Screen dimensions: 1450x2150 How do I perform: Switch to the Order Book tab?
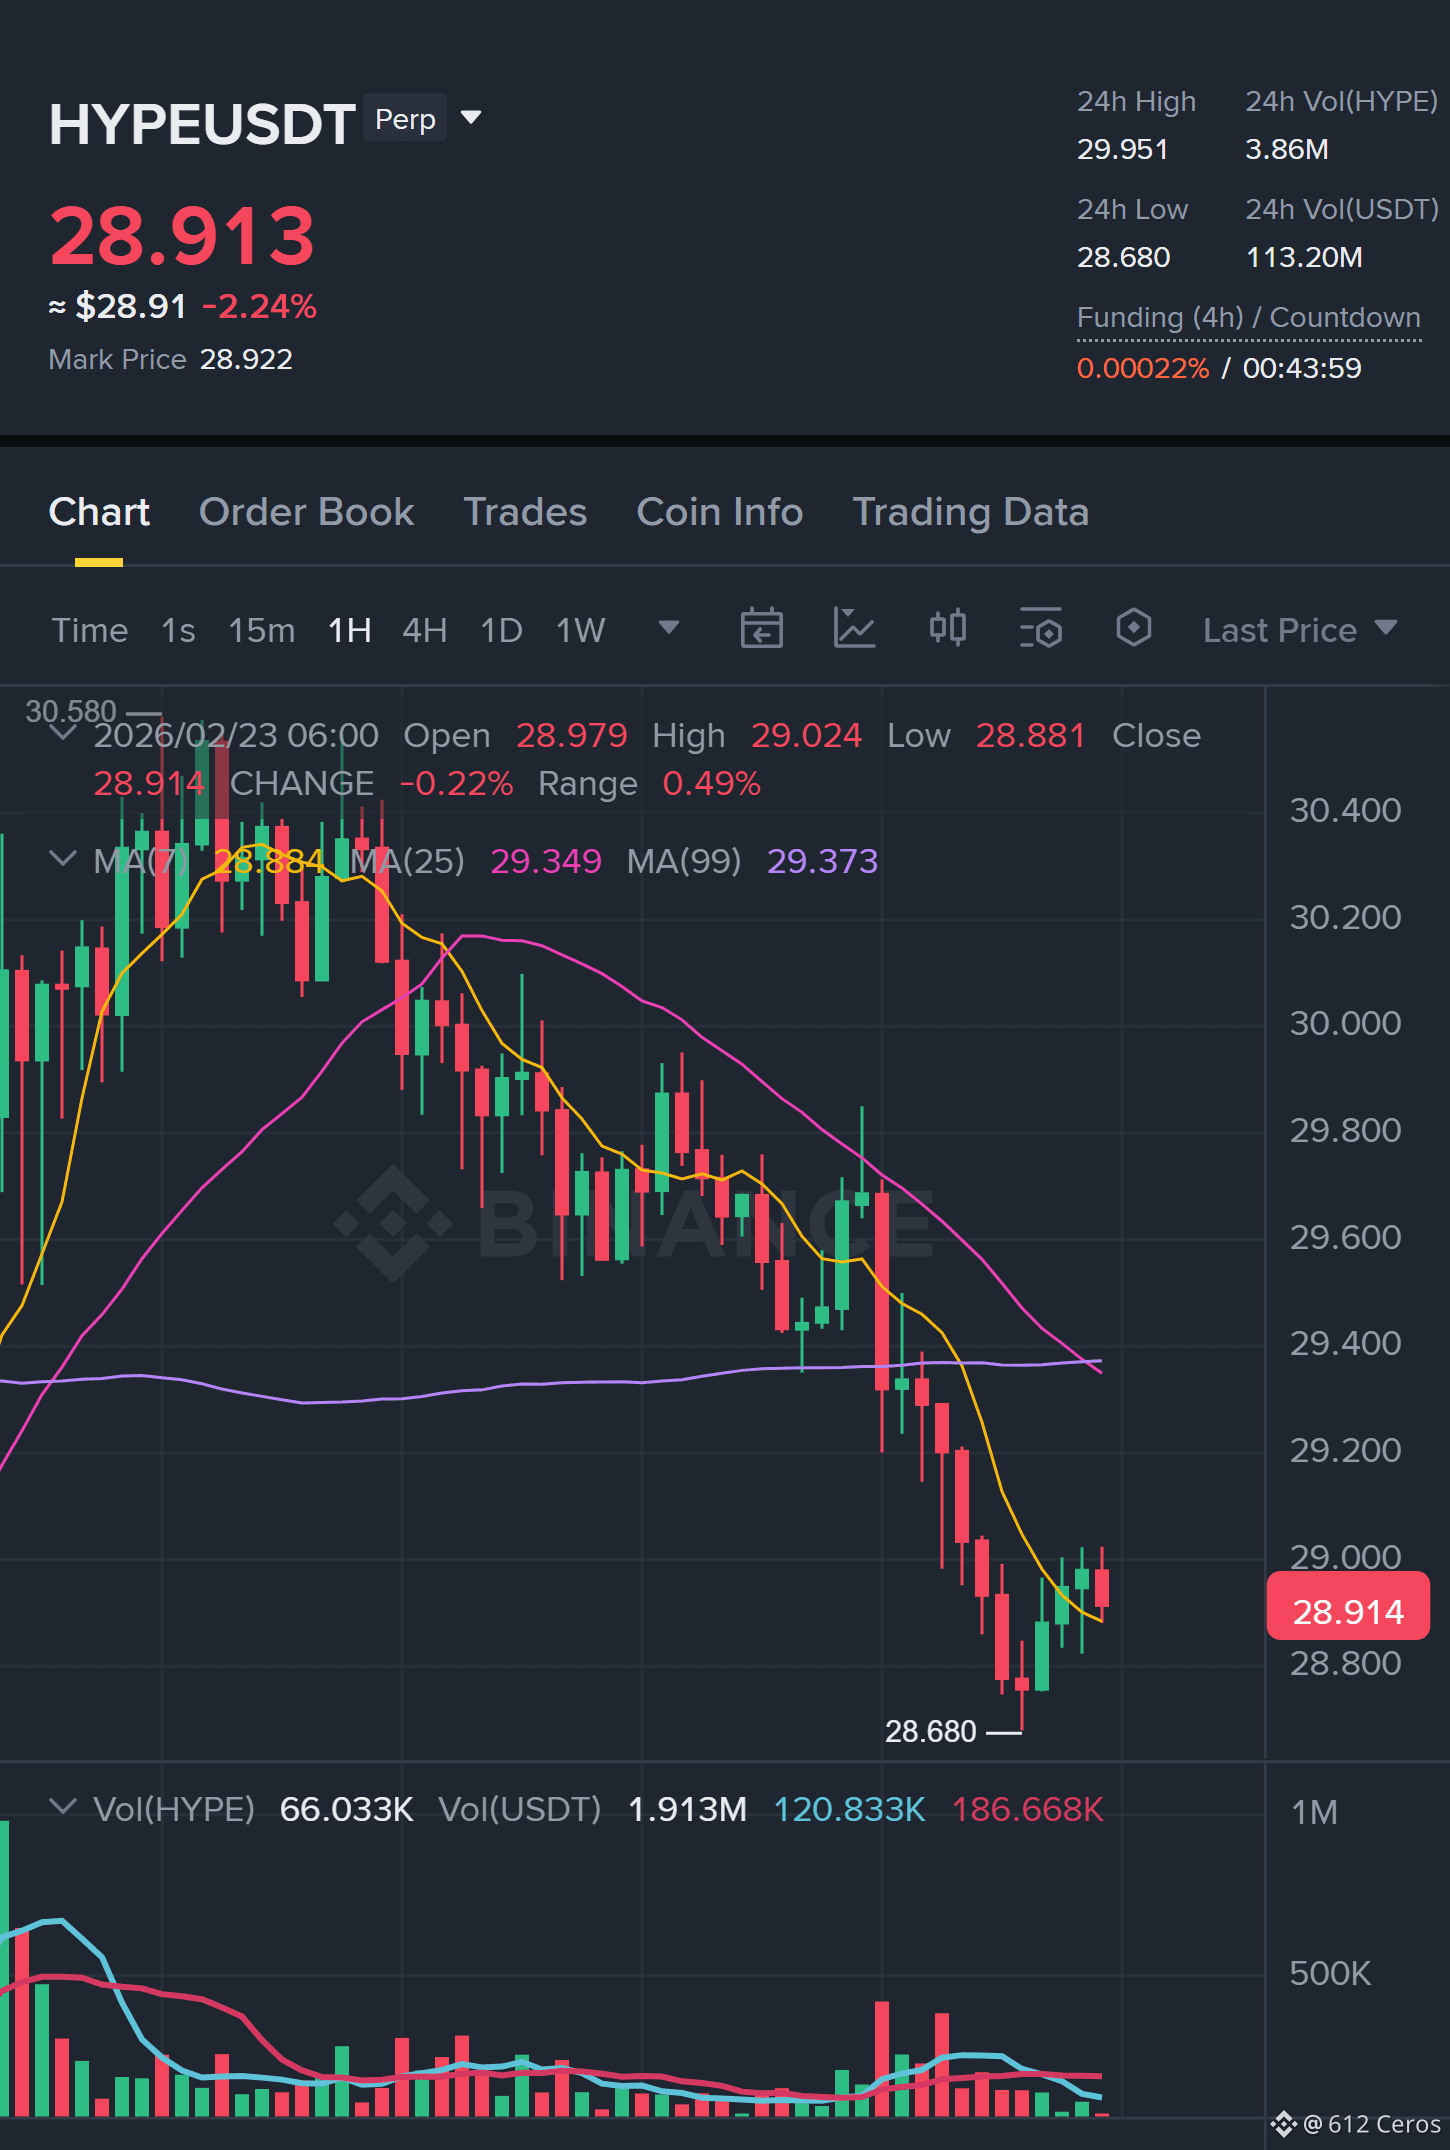[x=306, y=512]
